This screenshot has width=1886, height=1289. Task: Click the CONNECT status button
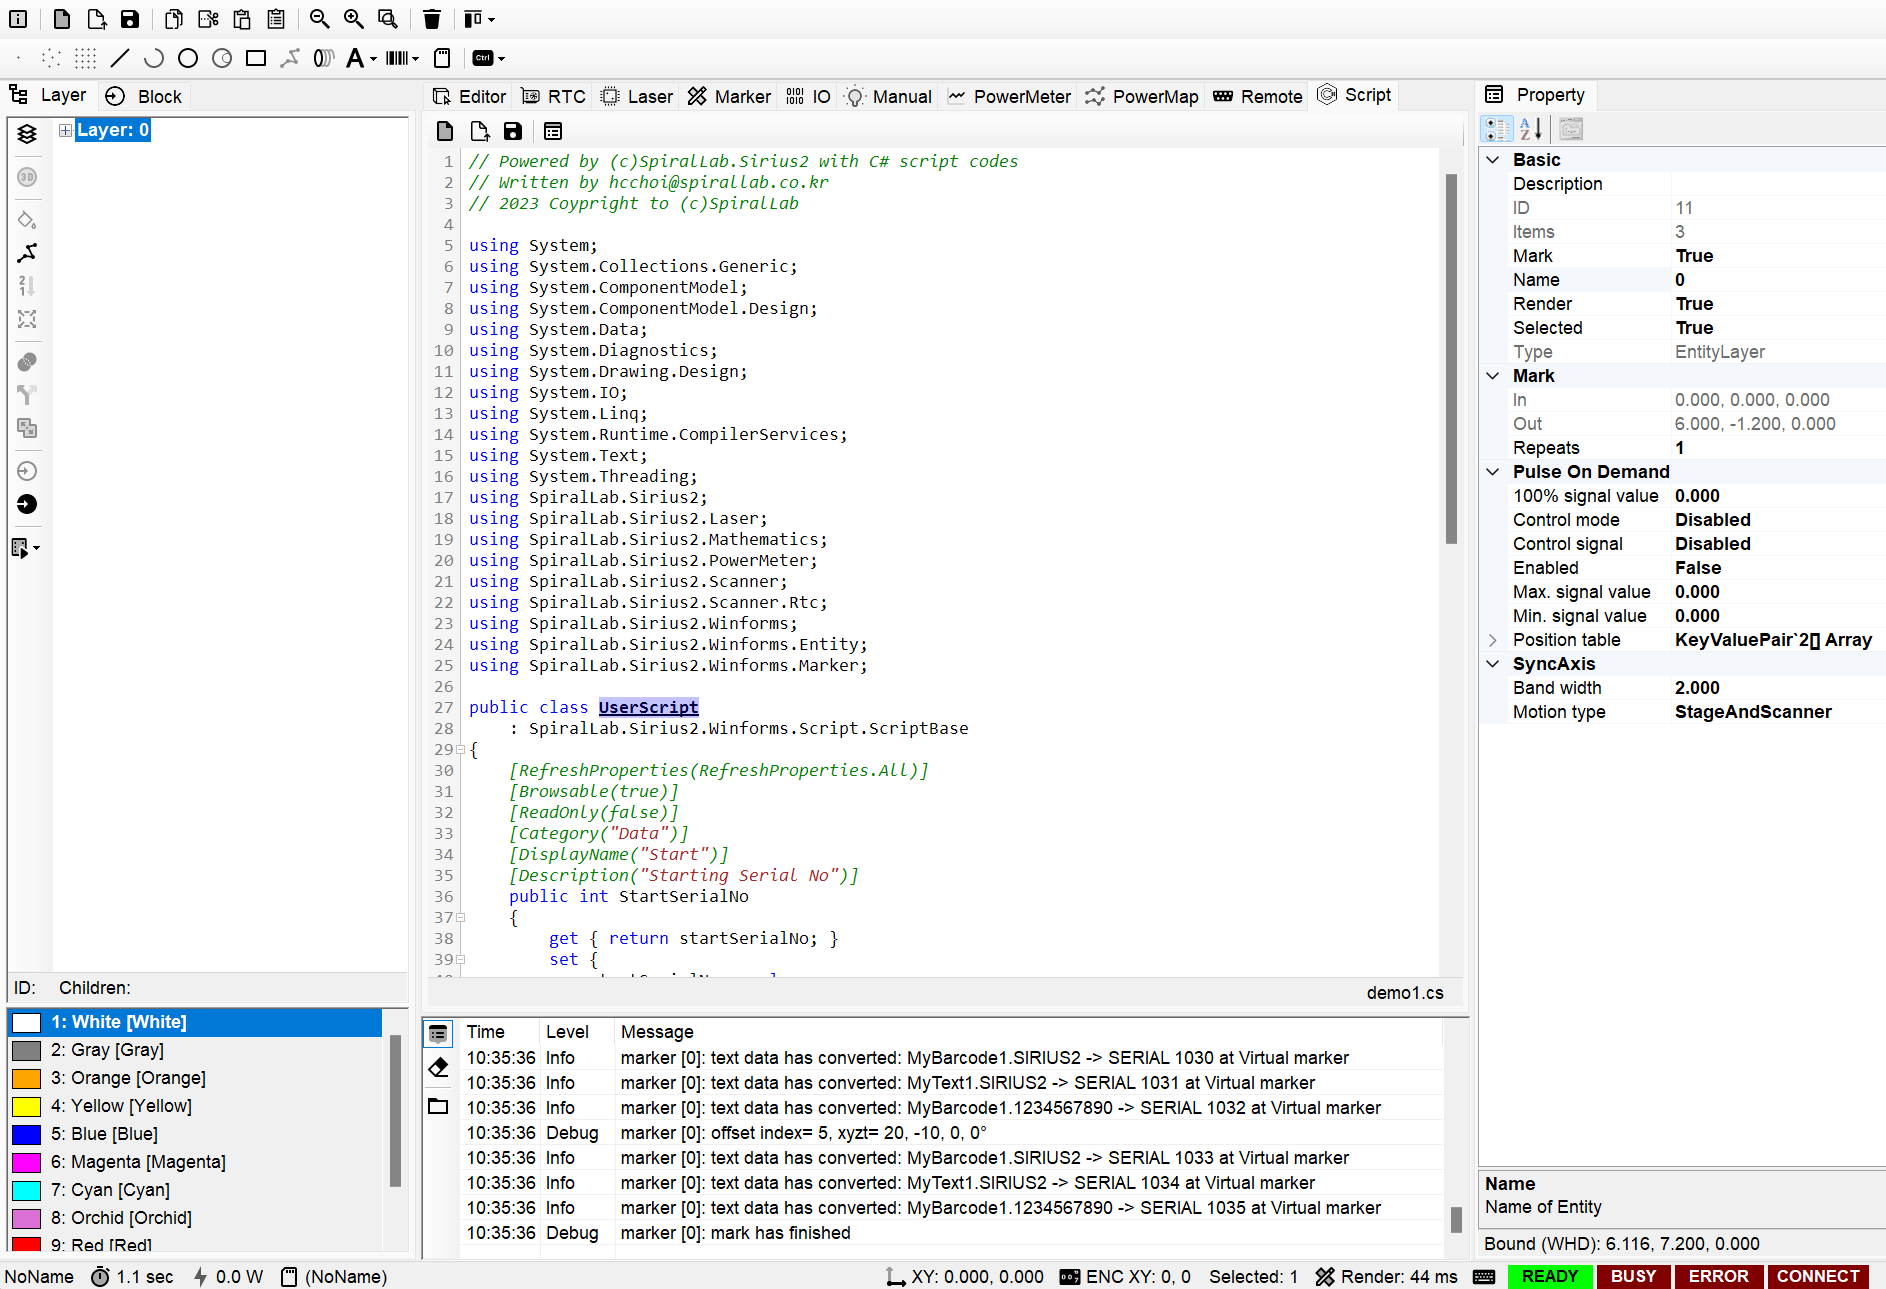point(1817,1276)
